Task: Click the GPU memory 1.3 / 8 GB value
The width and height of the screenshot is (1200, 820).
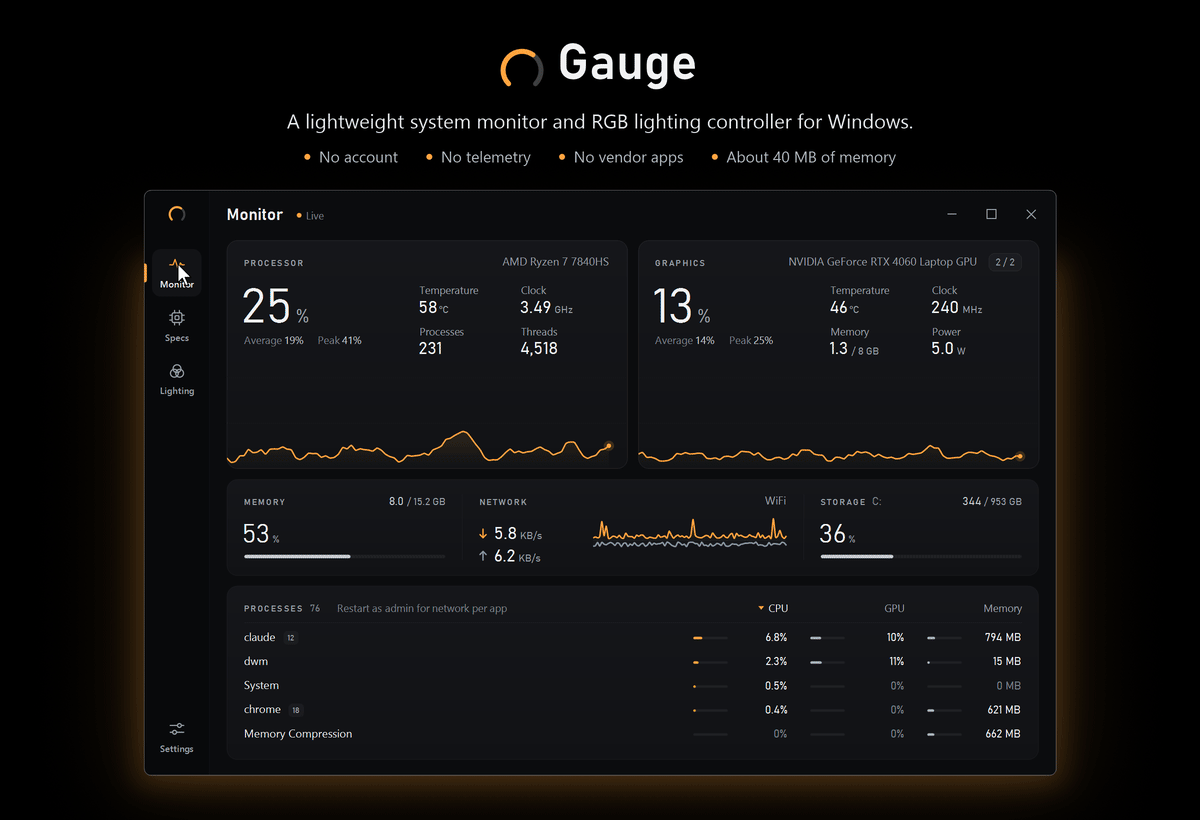Action: pyautogui.click(x=855, y=349)
